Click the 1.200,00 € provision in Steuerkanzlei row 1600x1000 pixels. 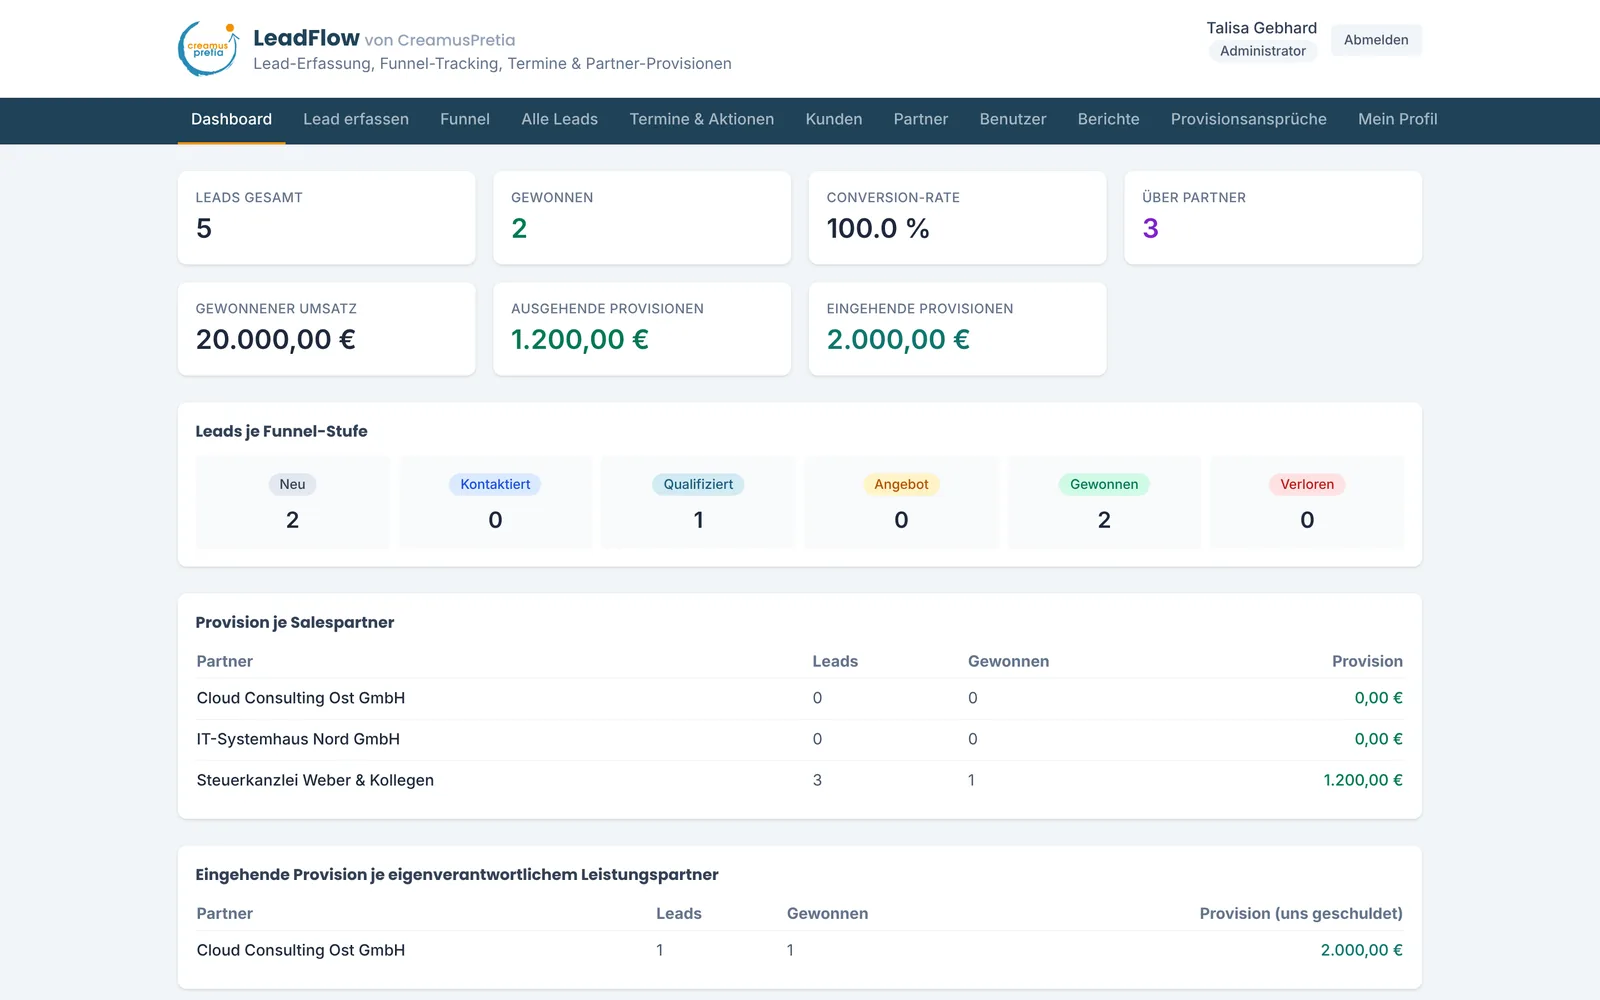click(1363, 780)
